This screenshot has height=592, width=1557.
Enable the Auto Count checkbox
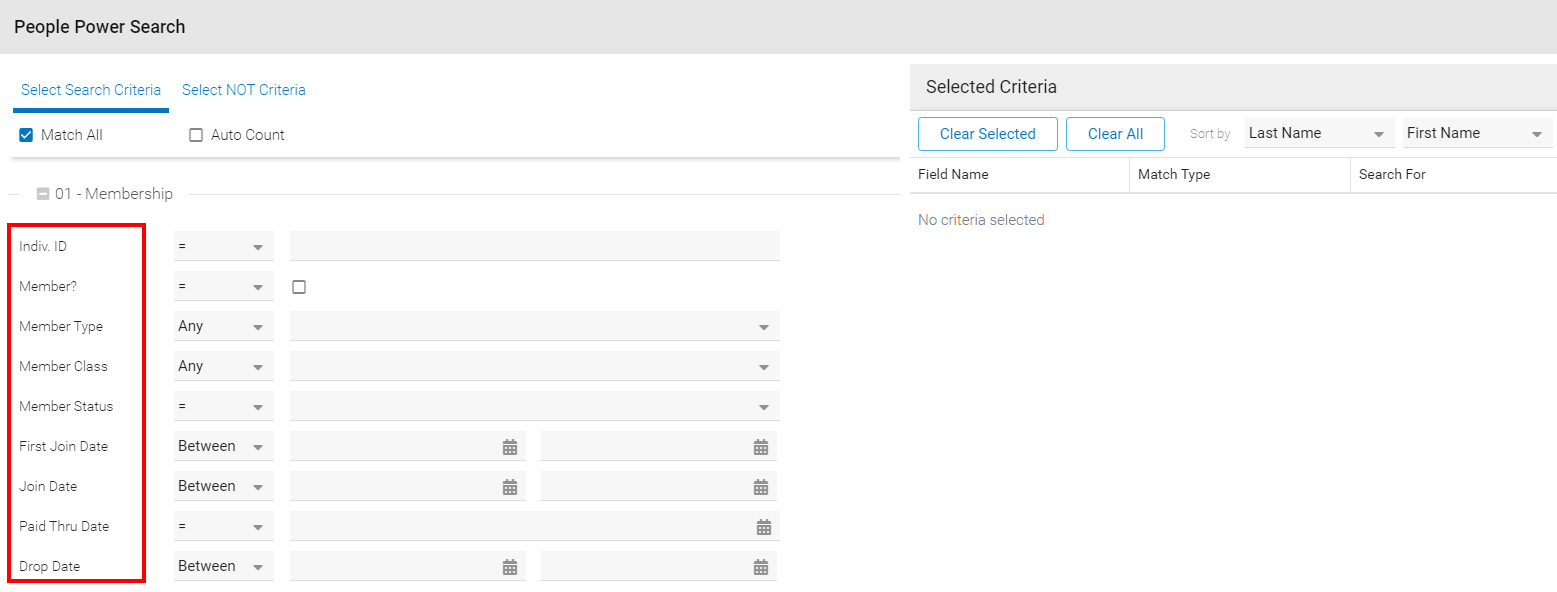pyautogui.click(x=196, y=135)
